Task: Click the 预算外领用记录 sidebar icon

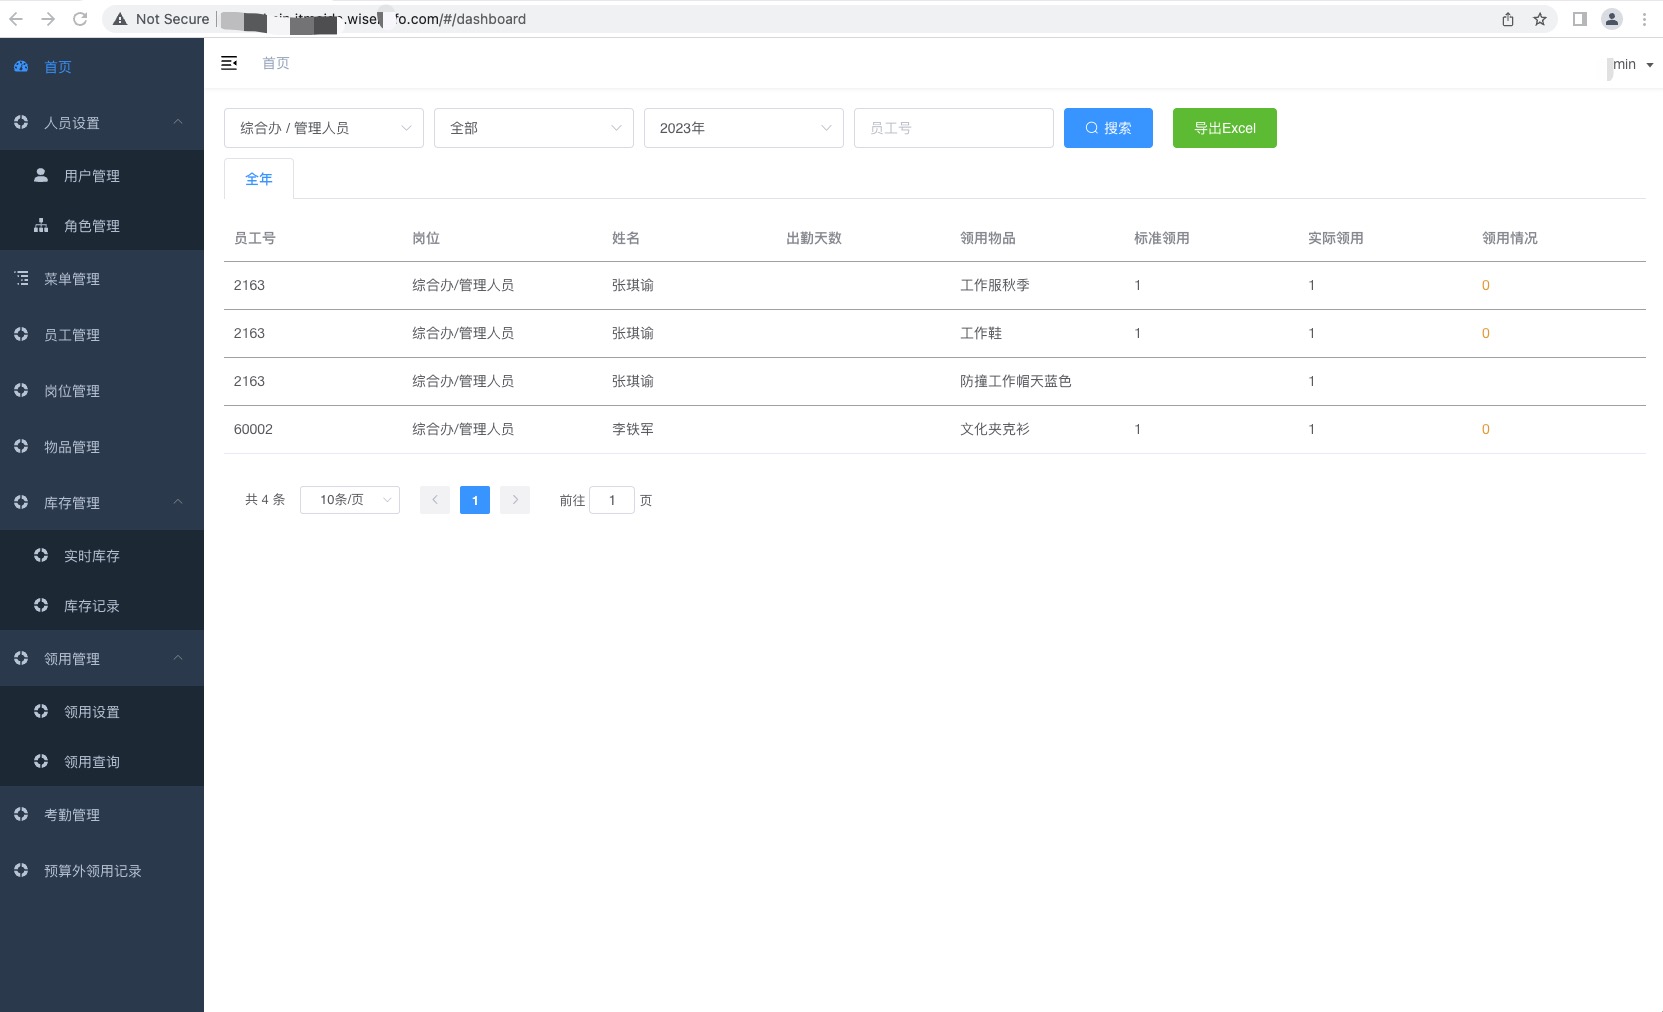Action: [x=21, y=870]
